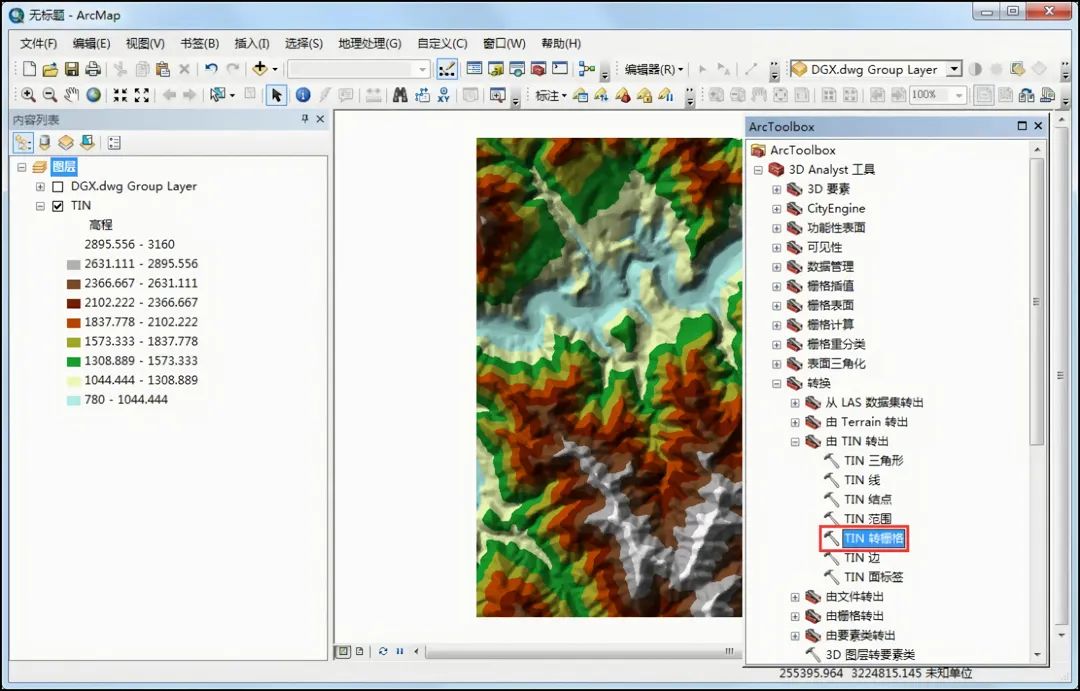
Task: Click the Full Extent globe icon
Action: pyautogui.click(x=95, y=94)
